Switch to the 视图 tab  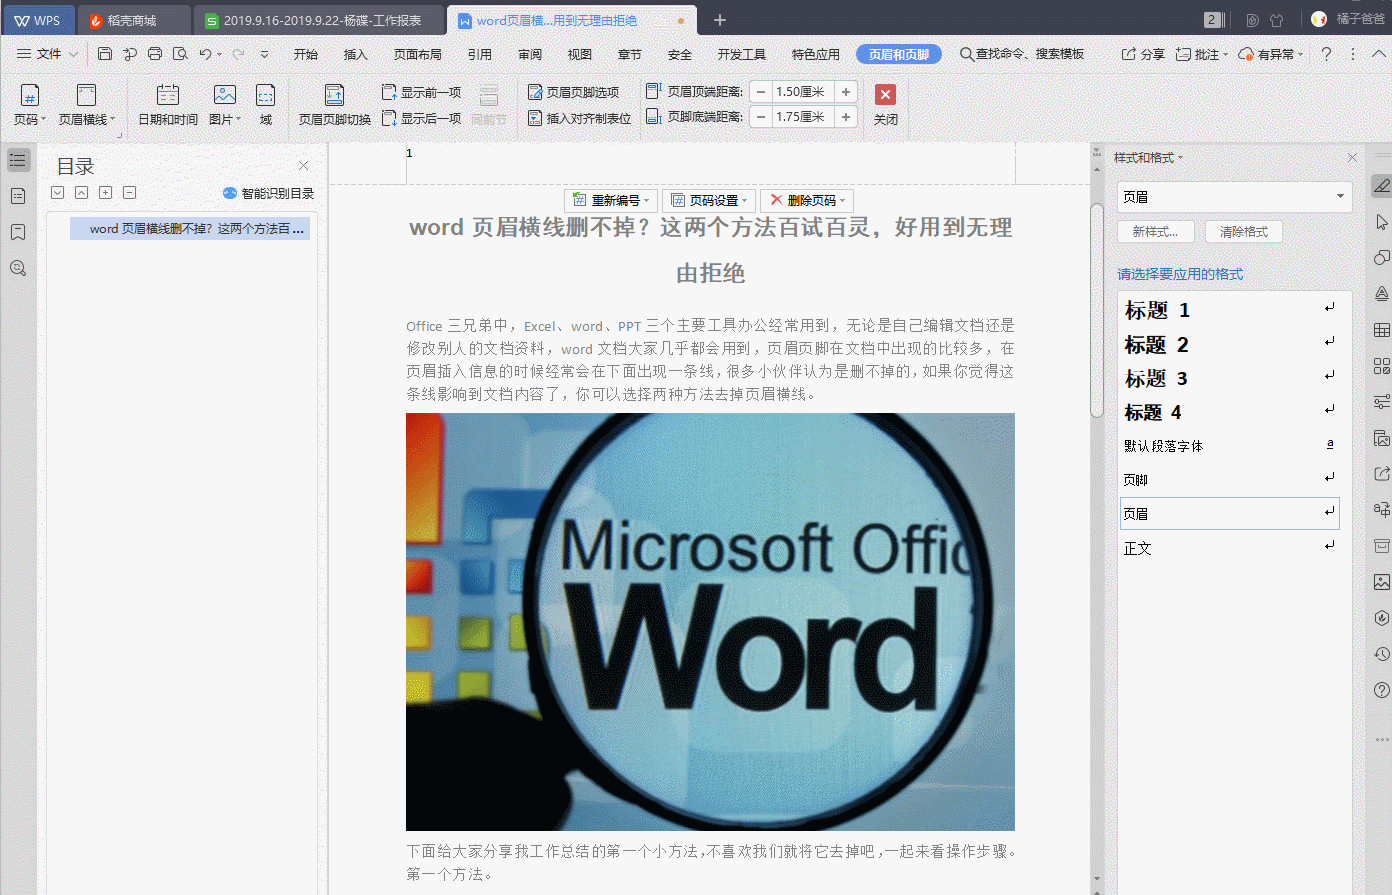click(x=580, y=54)
